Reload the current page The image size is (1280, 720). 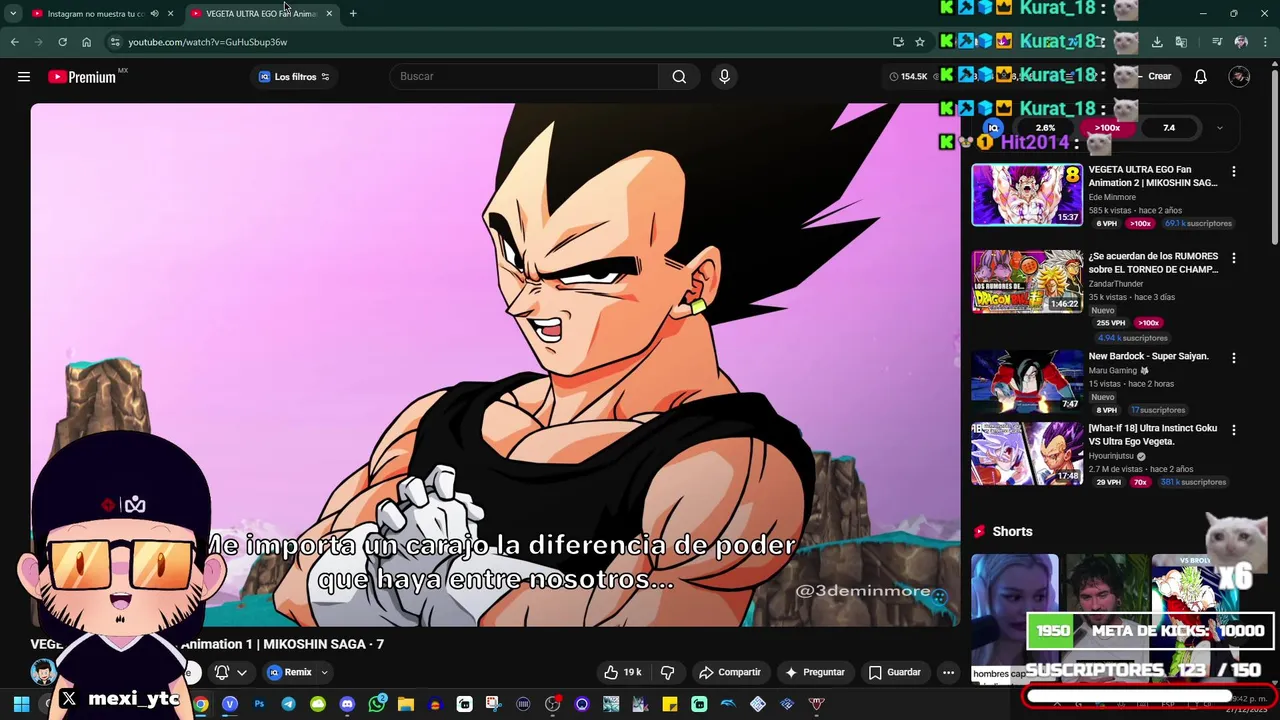62,42
